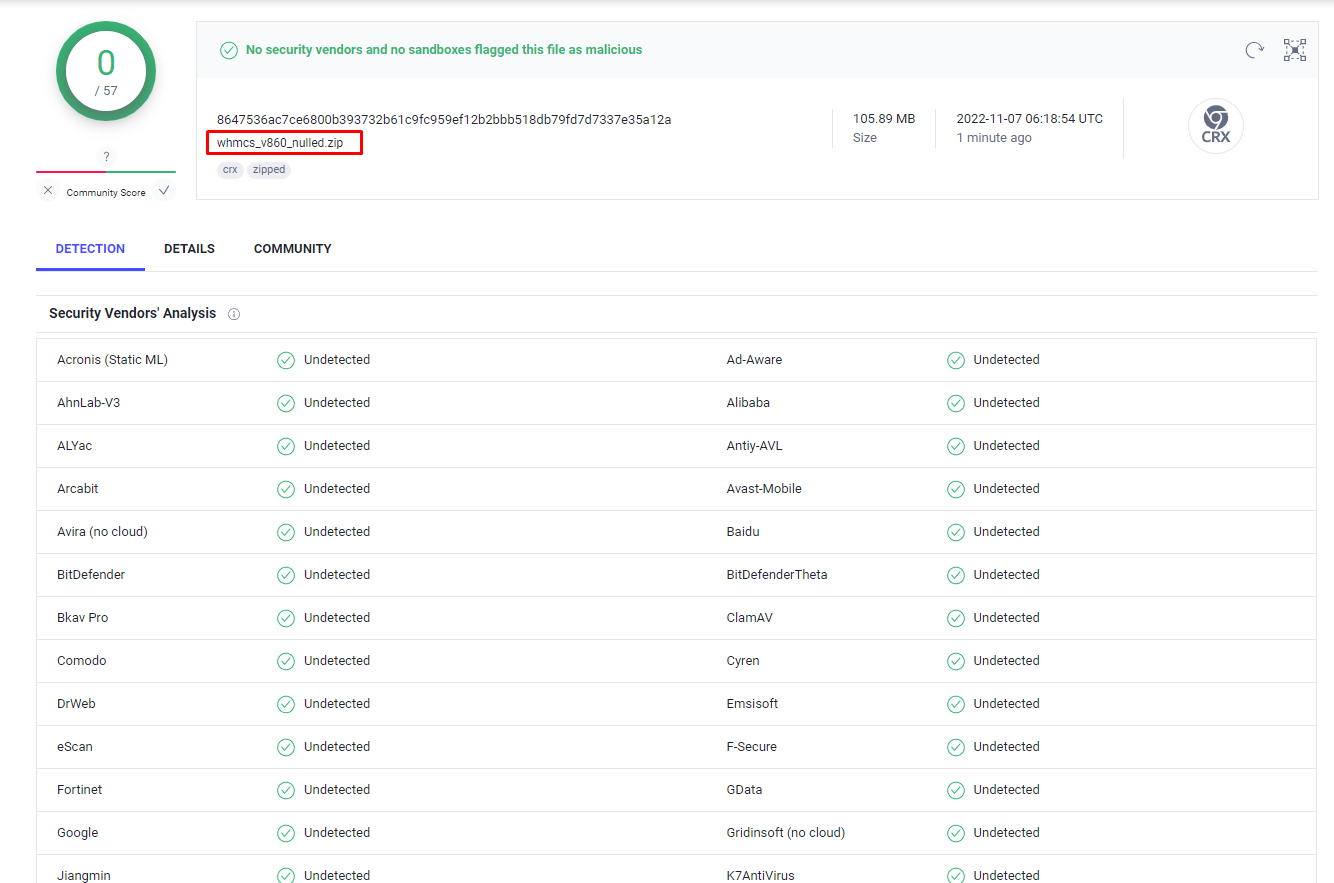Click the Baidu vendor name
Screen dimensions: 1334x883
743,532
